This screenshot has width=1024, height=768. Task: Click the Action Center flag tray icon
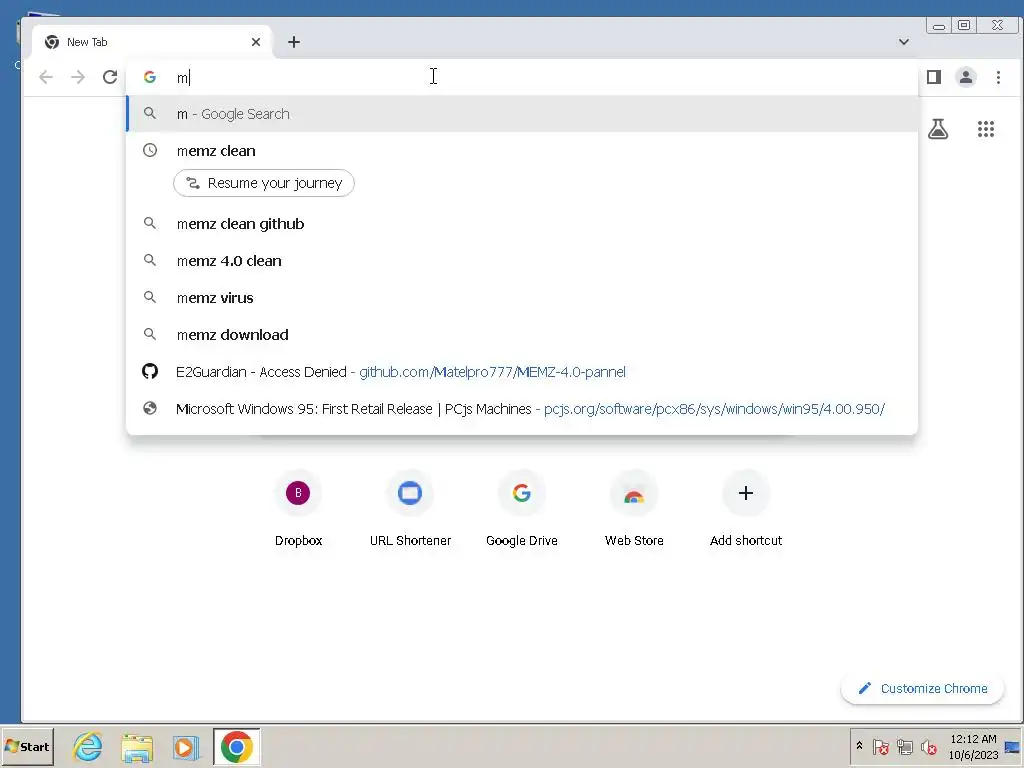tap(880, 746)
